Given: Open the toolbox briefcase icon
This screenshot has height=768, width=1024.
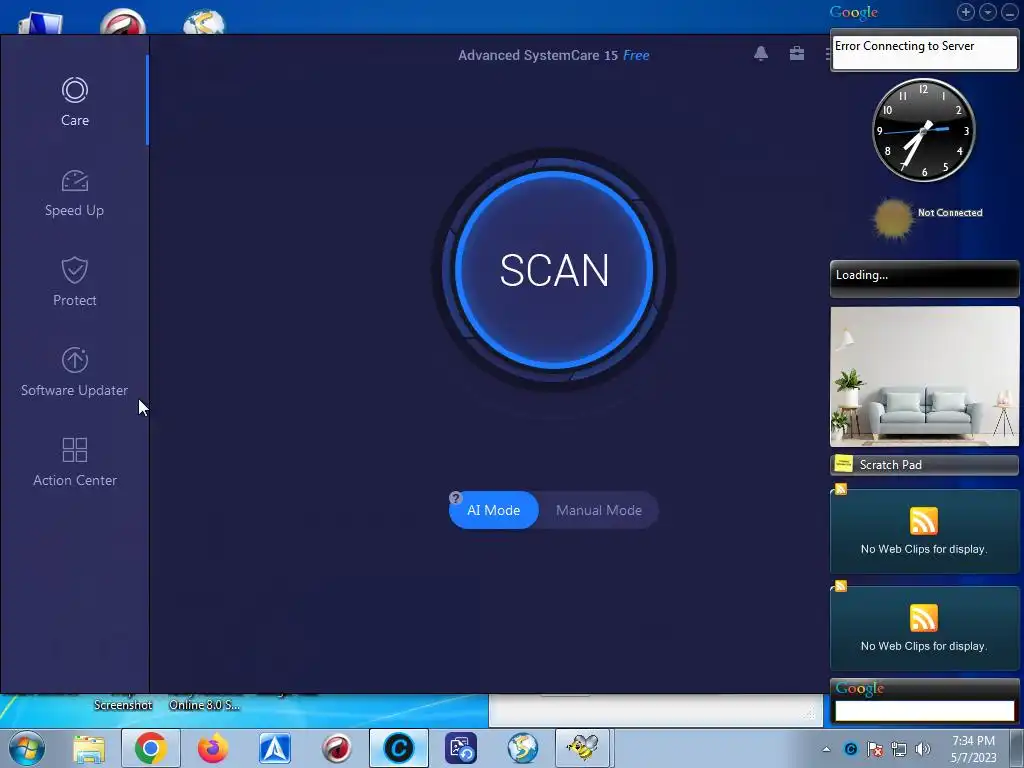Looking at the screenshot, I should tap(797, 54).
